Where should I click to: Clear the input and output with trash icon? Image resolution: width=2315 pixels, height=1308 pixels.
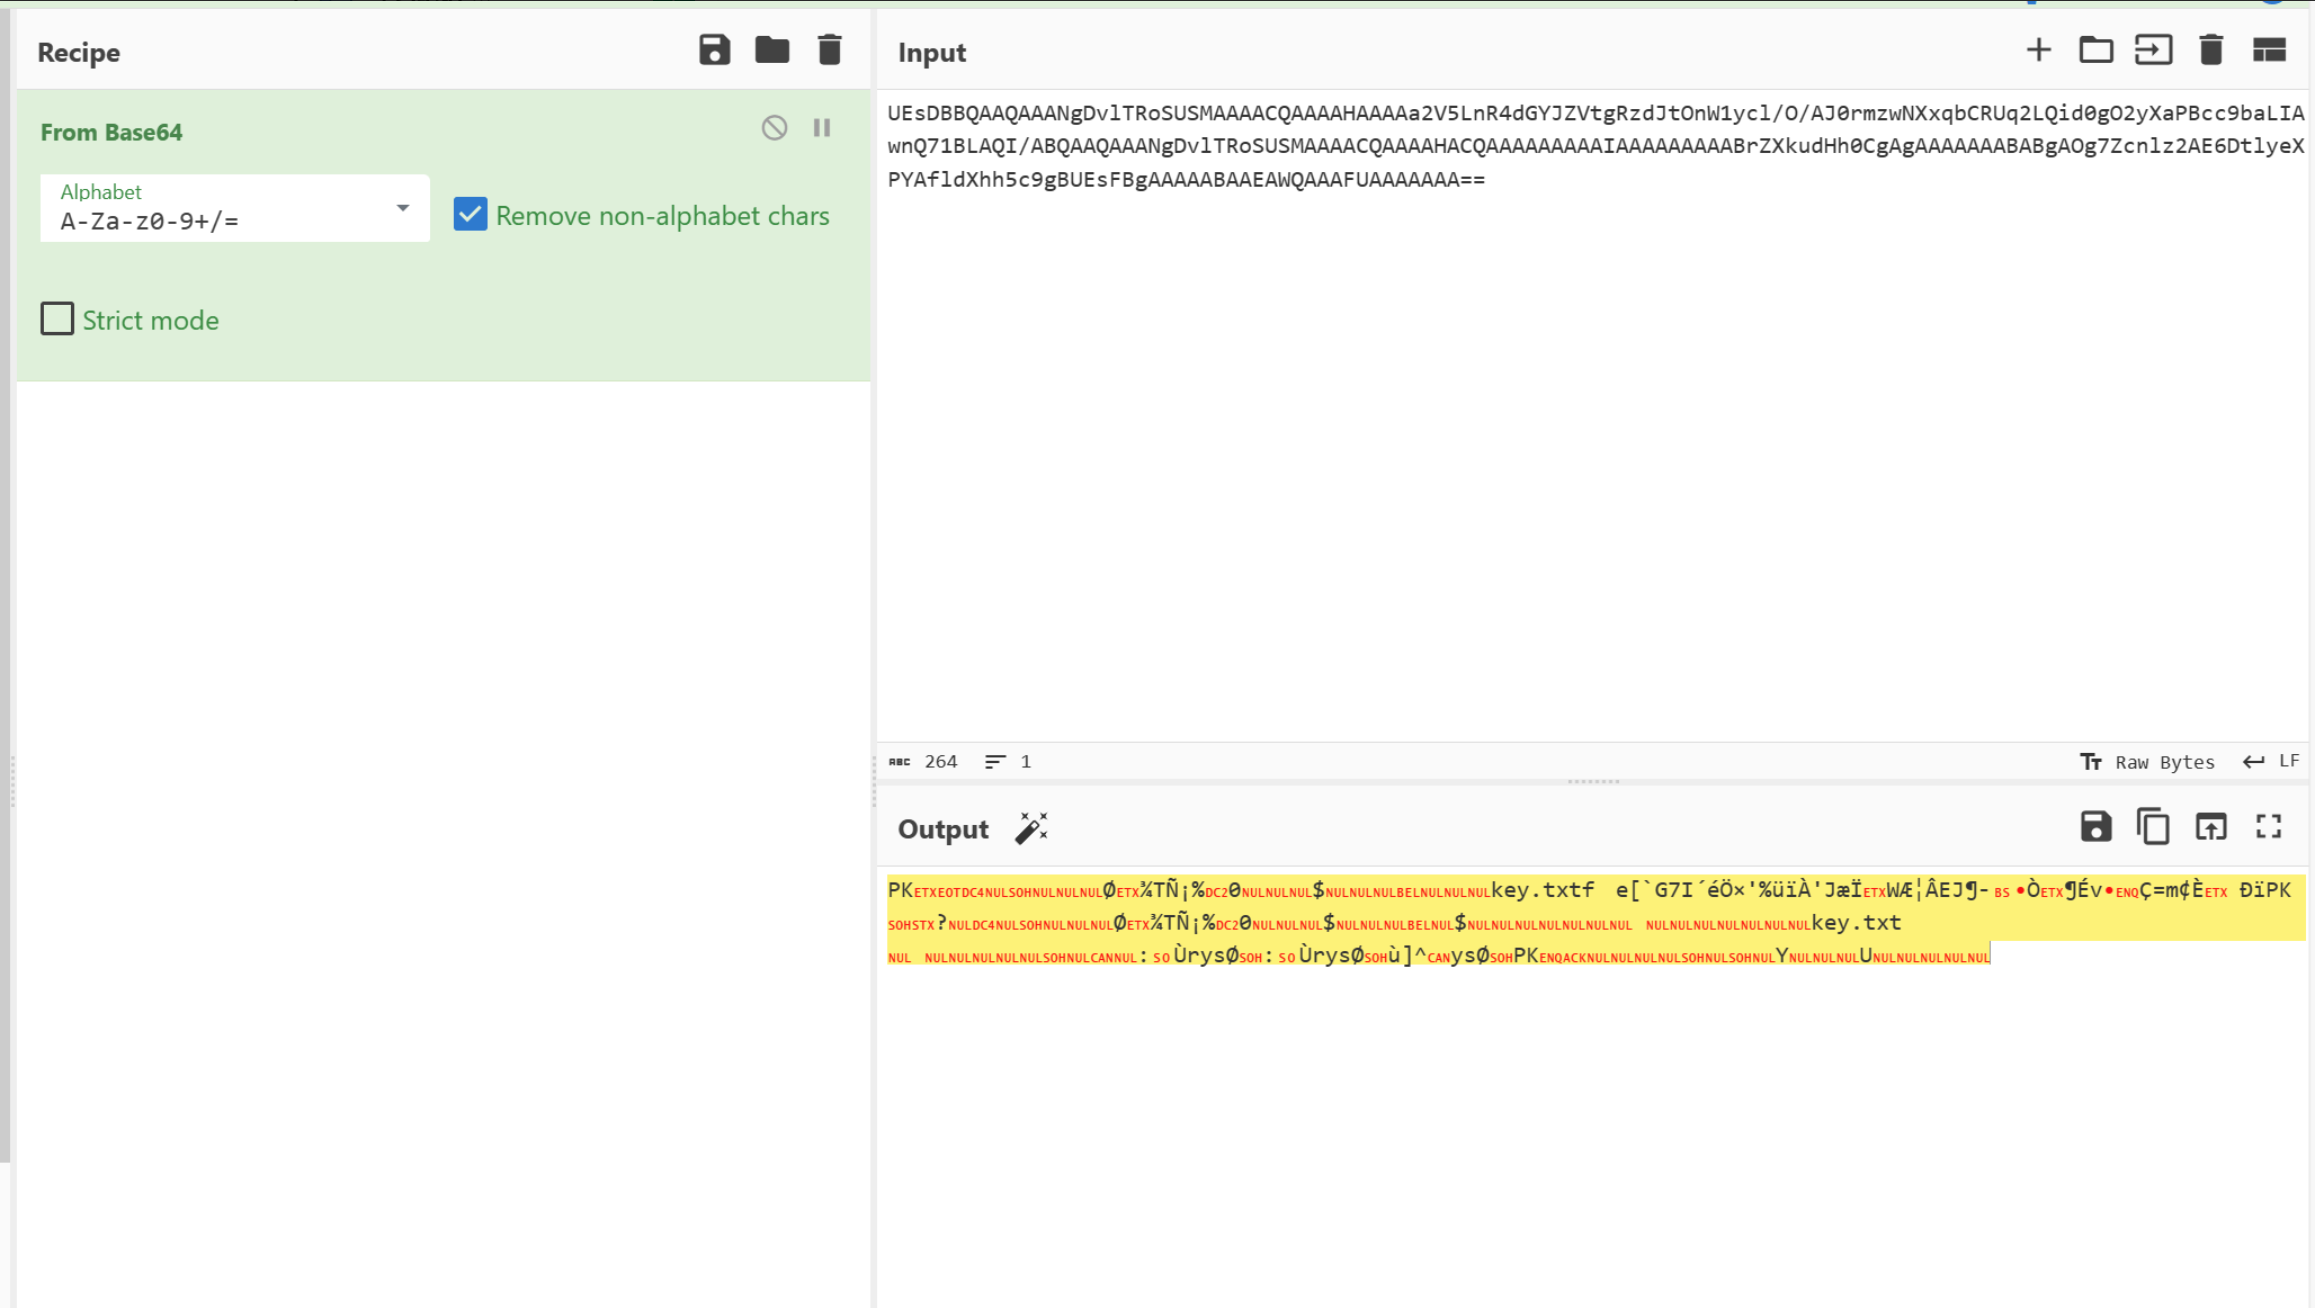point(2211,50)
